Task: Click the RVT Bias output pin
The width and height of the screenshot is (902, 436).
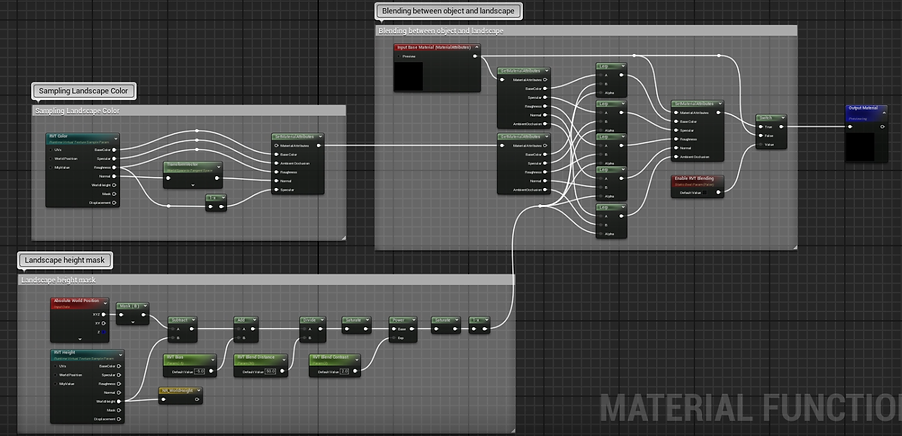Action: pos(212,372)
